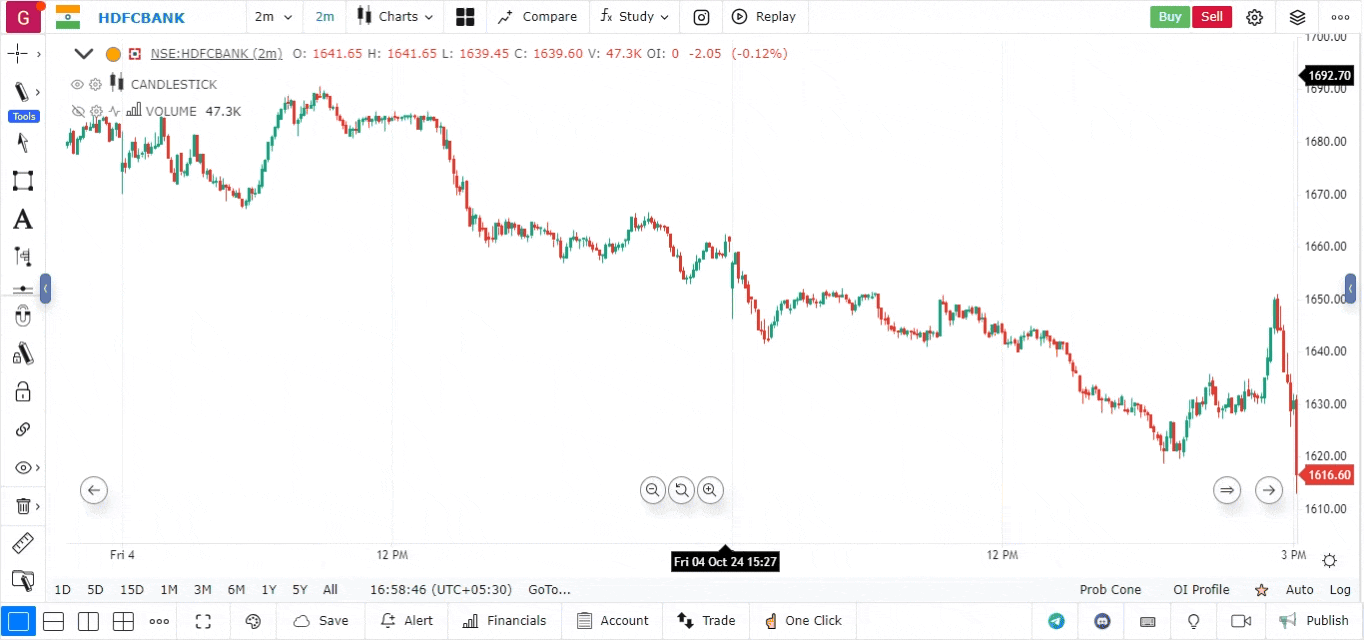
Task: Click the layers icon in top bar
Action: [1297, 17]
